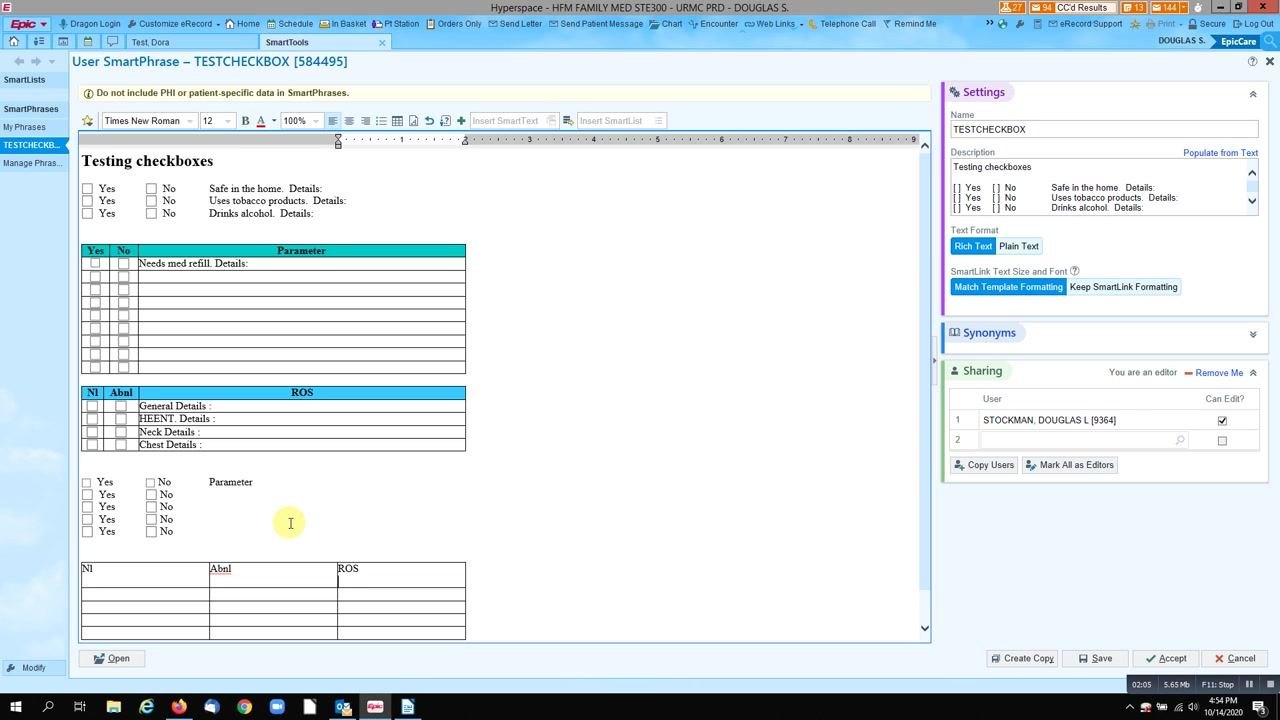Click the favorite star icon in editor toolbar
1280x720 pixels.
point(88,121)
